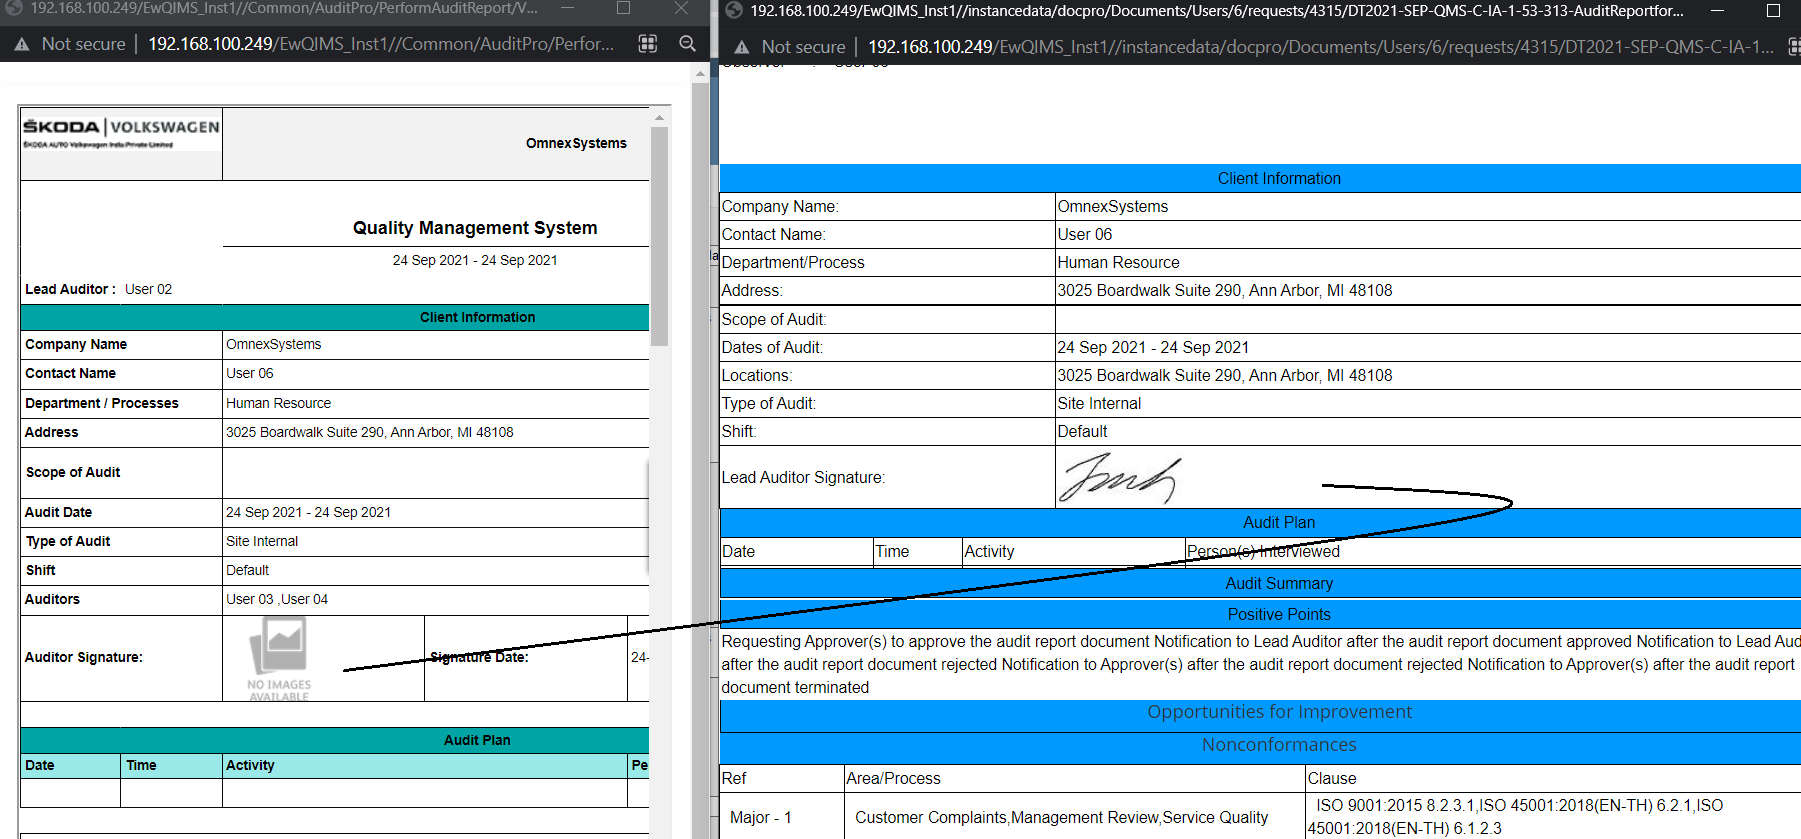Image resolution: width=1801 pixels, height=839 pixels.
Task: Click 'User 02' lead auditor value
Action: (148, 289)
